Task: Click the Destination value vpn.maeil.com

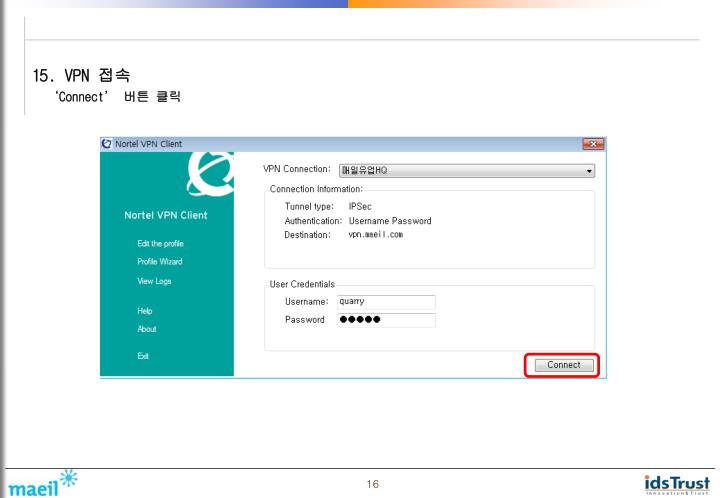Action: click(x=376, y=235)
